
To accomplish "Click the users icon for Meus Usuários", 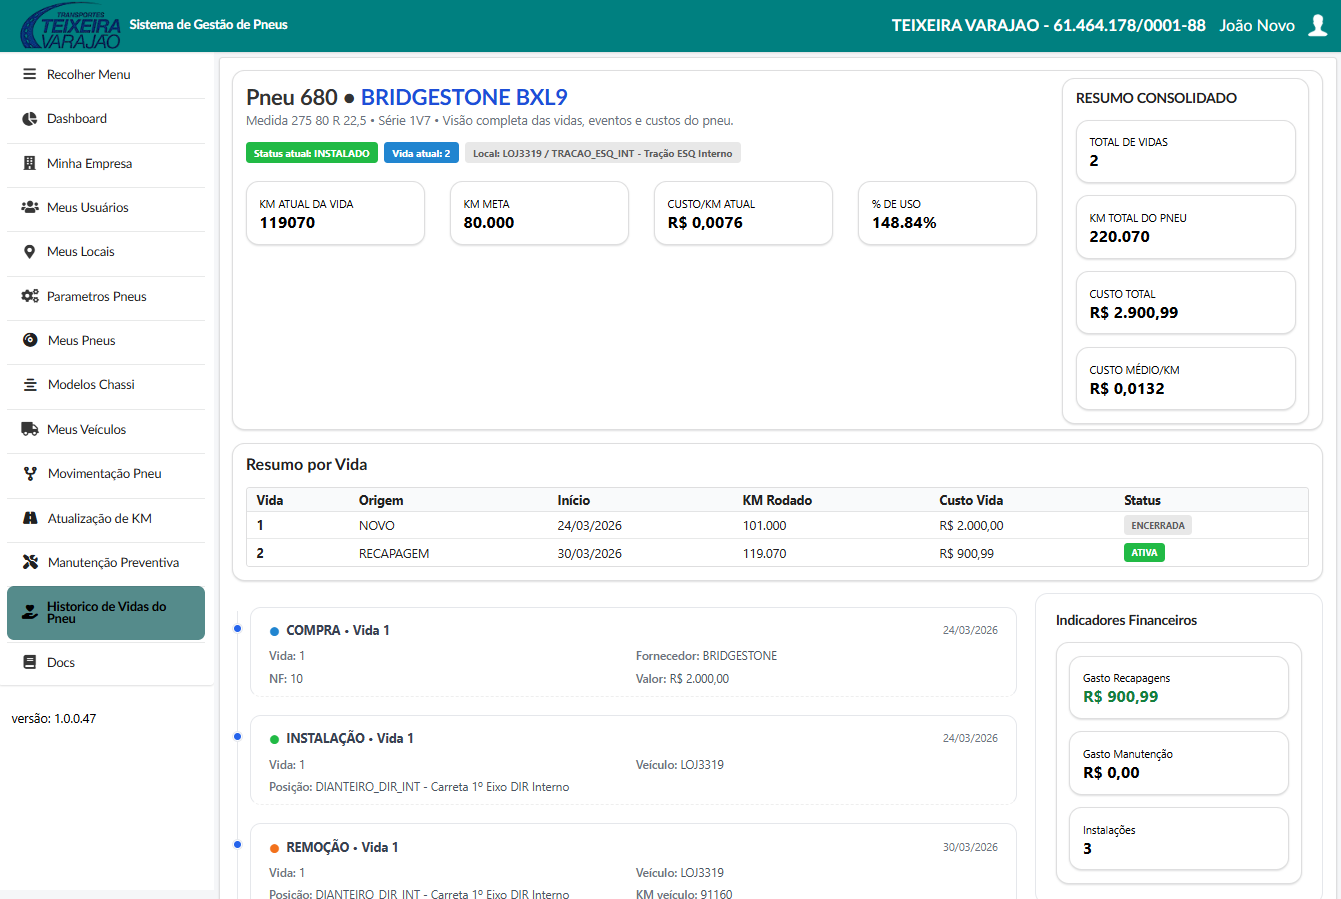I will [x=29, y=207].
